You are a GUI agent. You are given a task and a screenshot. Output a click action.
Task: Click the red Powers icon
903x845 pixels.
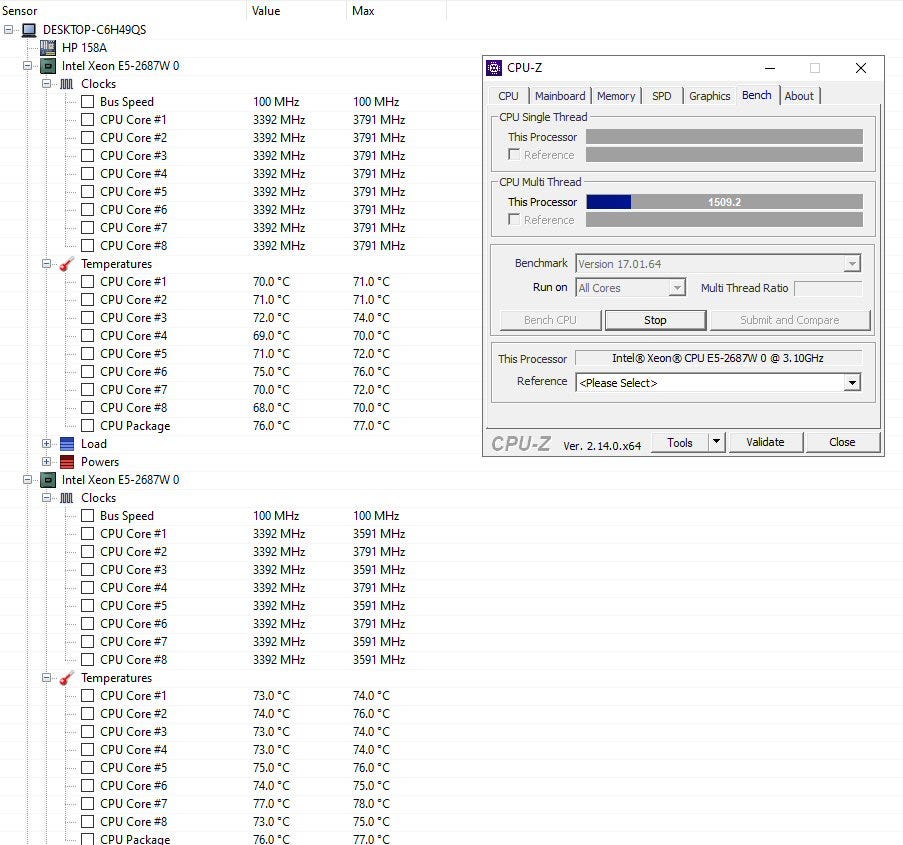(x=67, y=462)
